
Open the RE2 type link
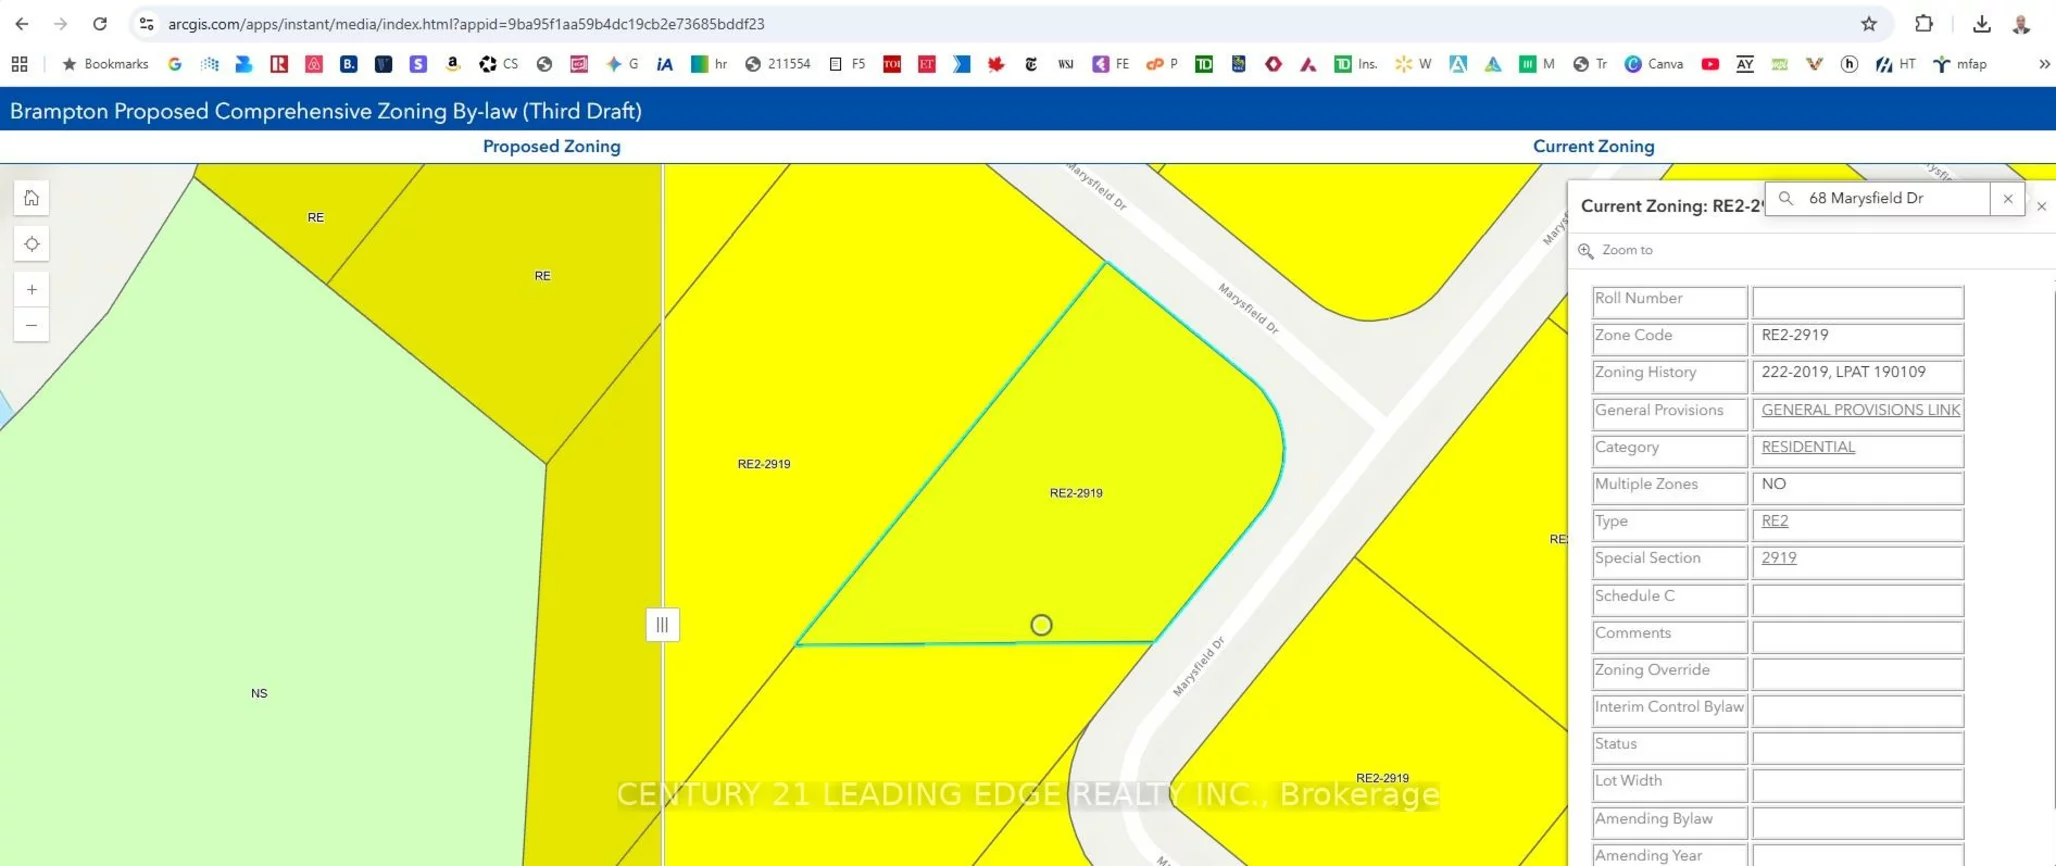click(x=1774, y=521)
